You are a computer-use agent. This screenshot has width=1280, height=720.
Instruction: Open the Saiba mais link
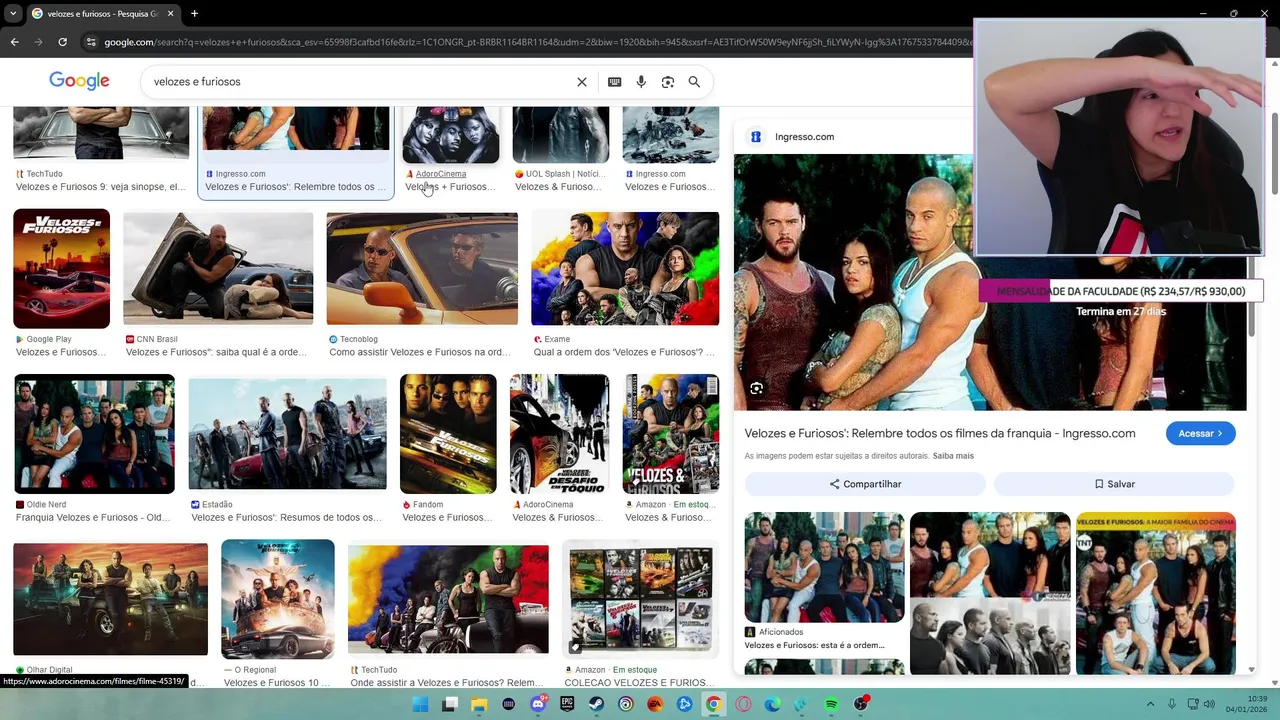[953, 456]
